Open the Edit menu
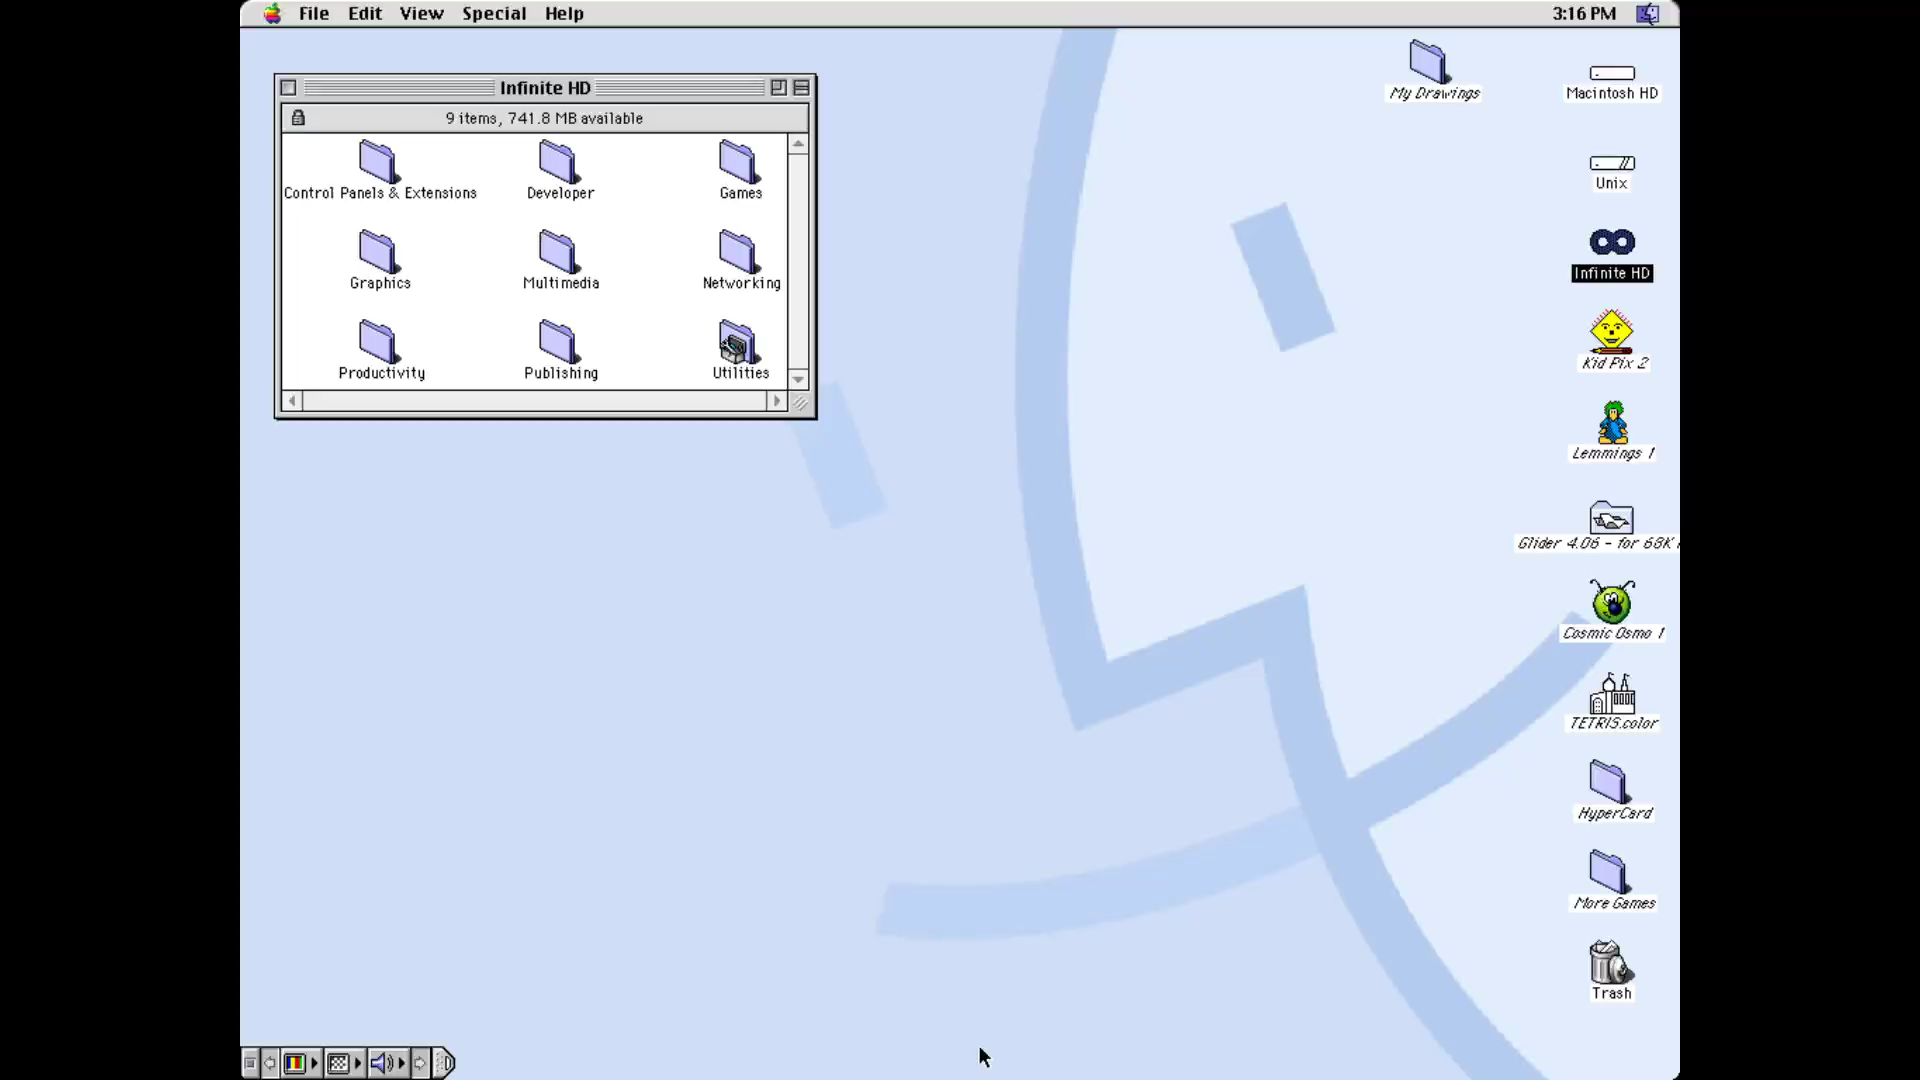This screenshot has width=1920, height=1080. coord(365,13)
